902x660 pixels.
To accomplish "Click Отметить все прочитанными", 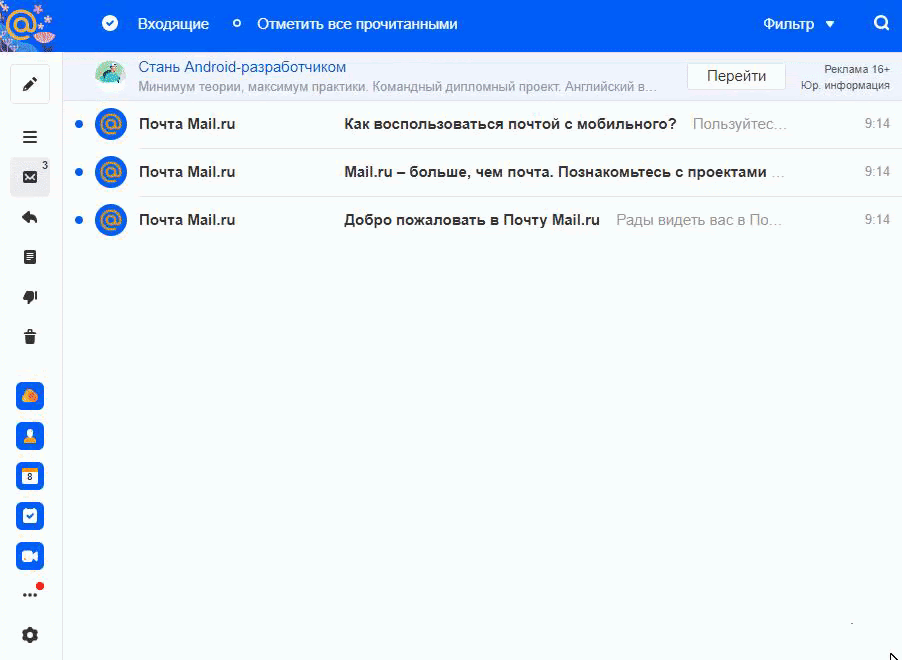I will (x=357, y=24).
